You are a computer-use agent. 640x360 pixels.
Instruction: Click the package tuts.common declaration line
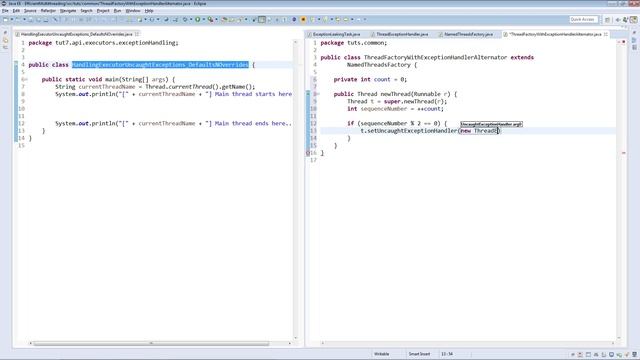tap(353, 43)
